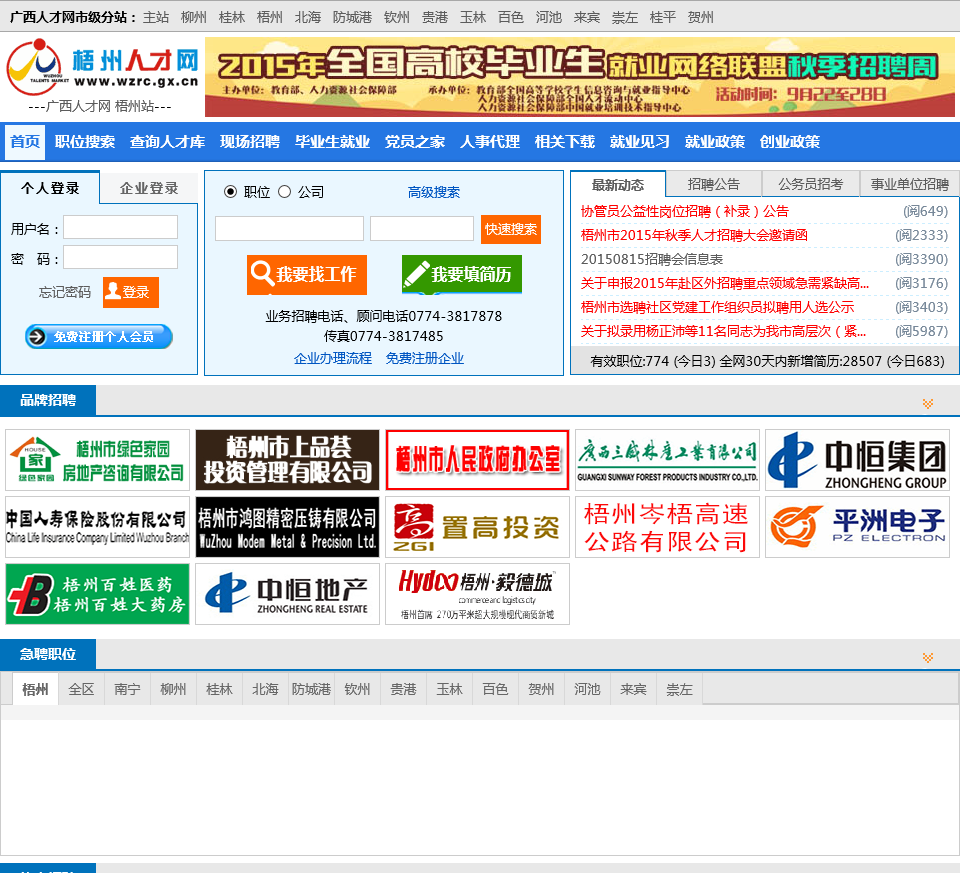Open the 免费注册企业 link

424,358
